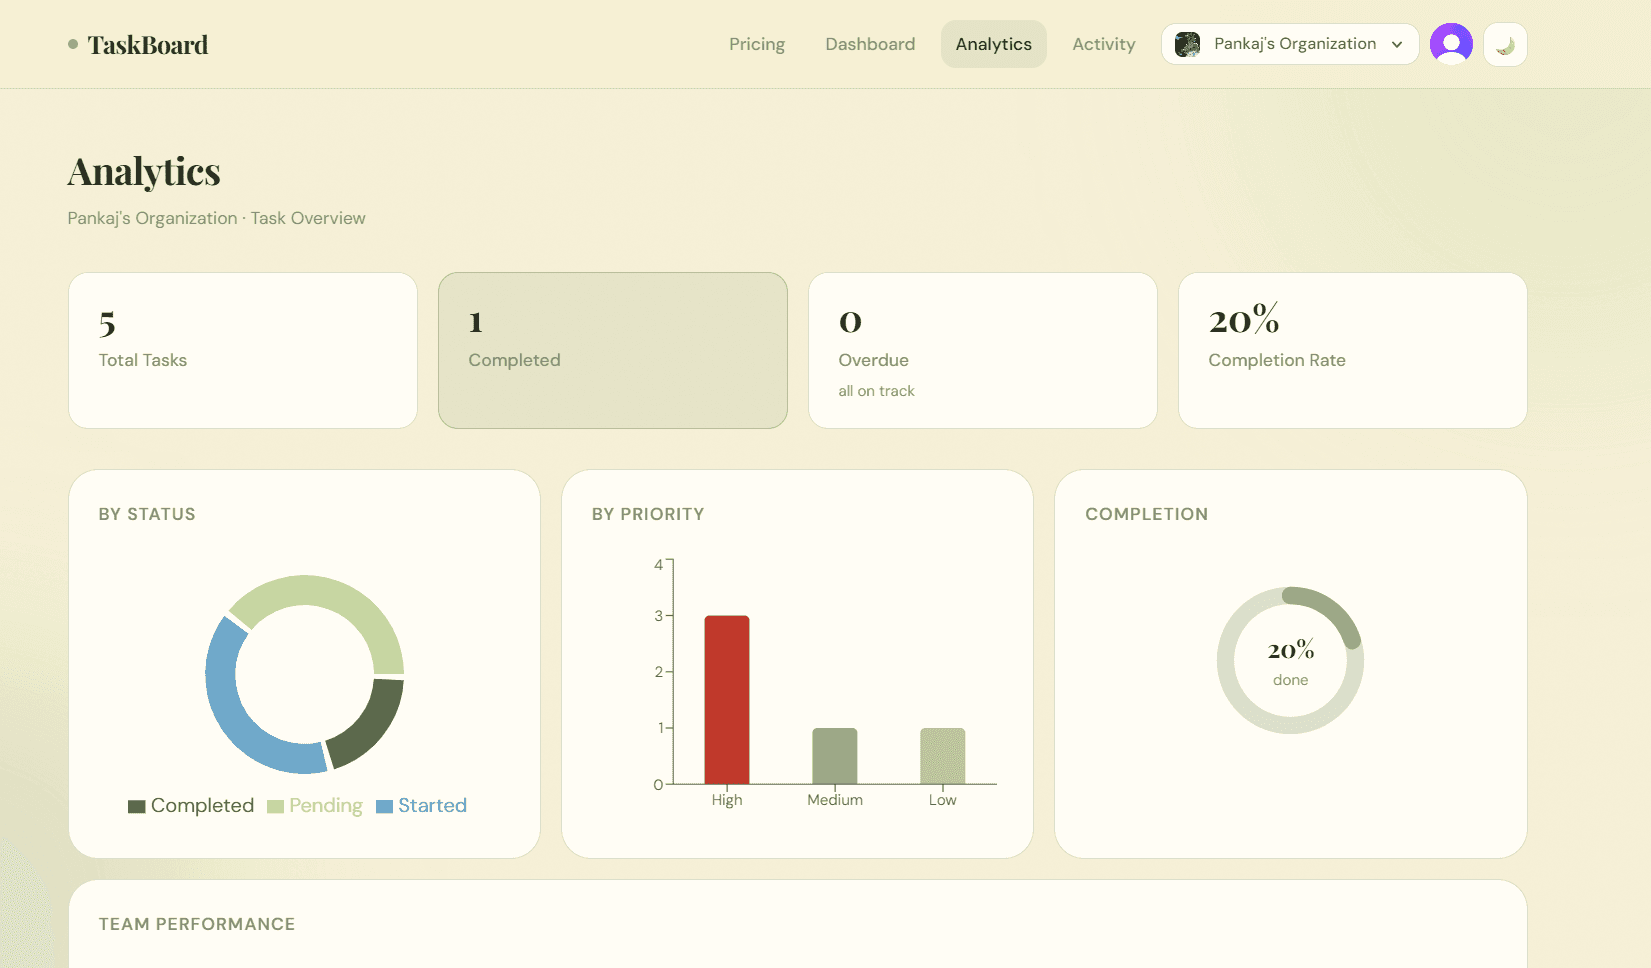The width and height of the screenshot is (1651, 968).
Task: Click the light green Pending legend swatch
Action: pos(276,807)
